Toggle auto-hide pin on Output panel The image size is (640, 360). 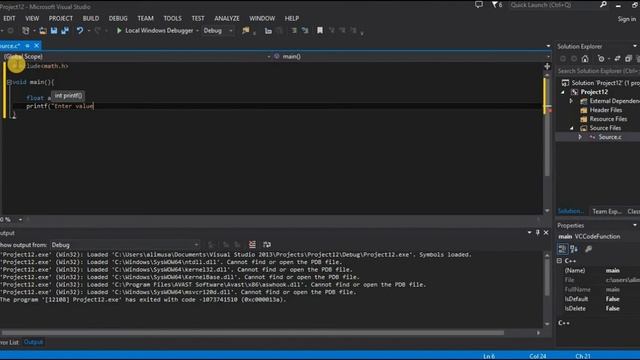(538, 232)
